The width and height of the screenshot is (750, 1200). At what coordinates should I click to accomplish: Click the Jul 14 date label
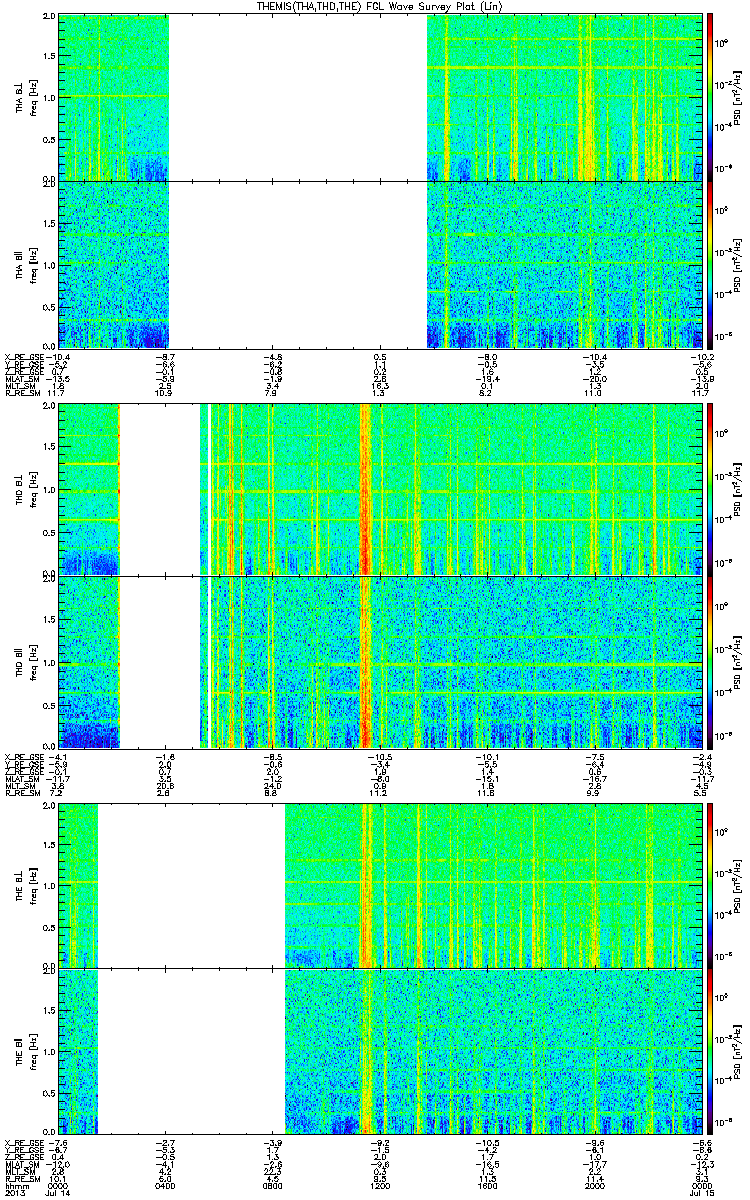point(59,1194)
